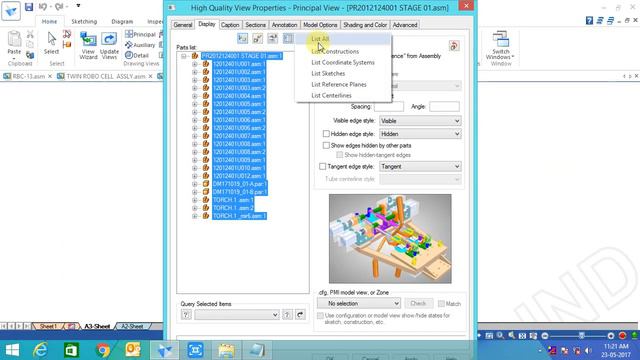Screen dimensions: 640x360
Task: Open the Solid Edge application button
Action: pyautogui.click(x=11, y=11)
